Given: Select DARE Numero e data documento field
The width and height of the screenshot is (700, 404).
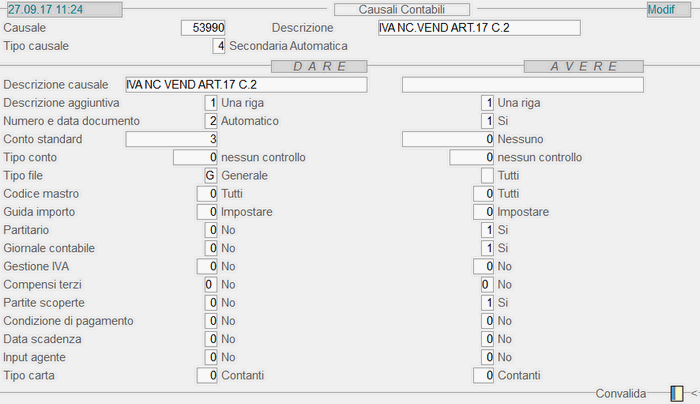Looking at the screenshot, I should (210, 121).
